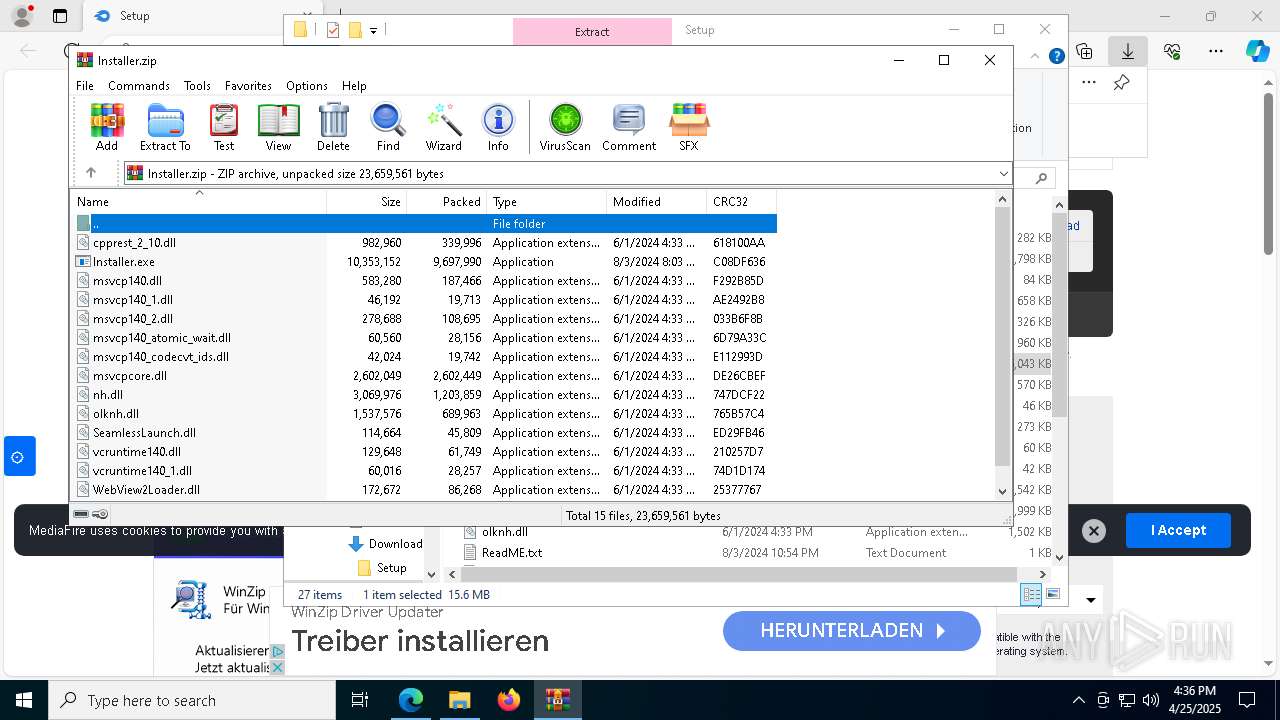Accept MediaFire cookies with I Accept
1280x720 pixels.
tap(1178, 530)
